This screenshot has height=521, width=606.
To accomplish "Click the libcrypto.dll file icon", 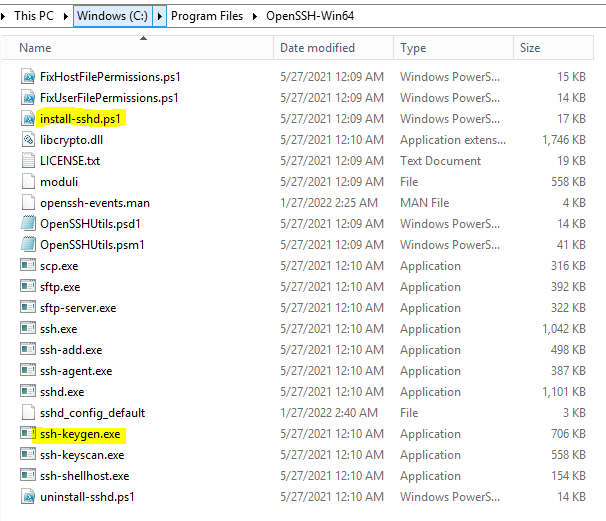I will [x=28, y=140].
